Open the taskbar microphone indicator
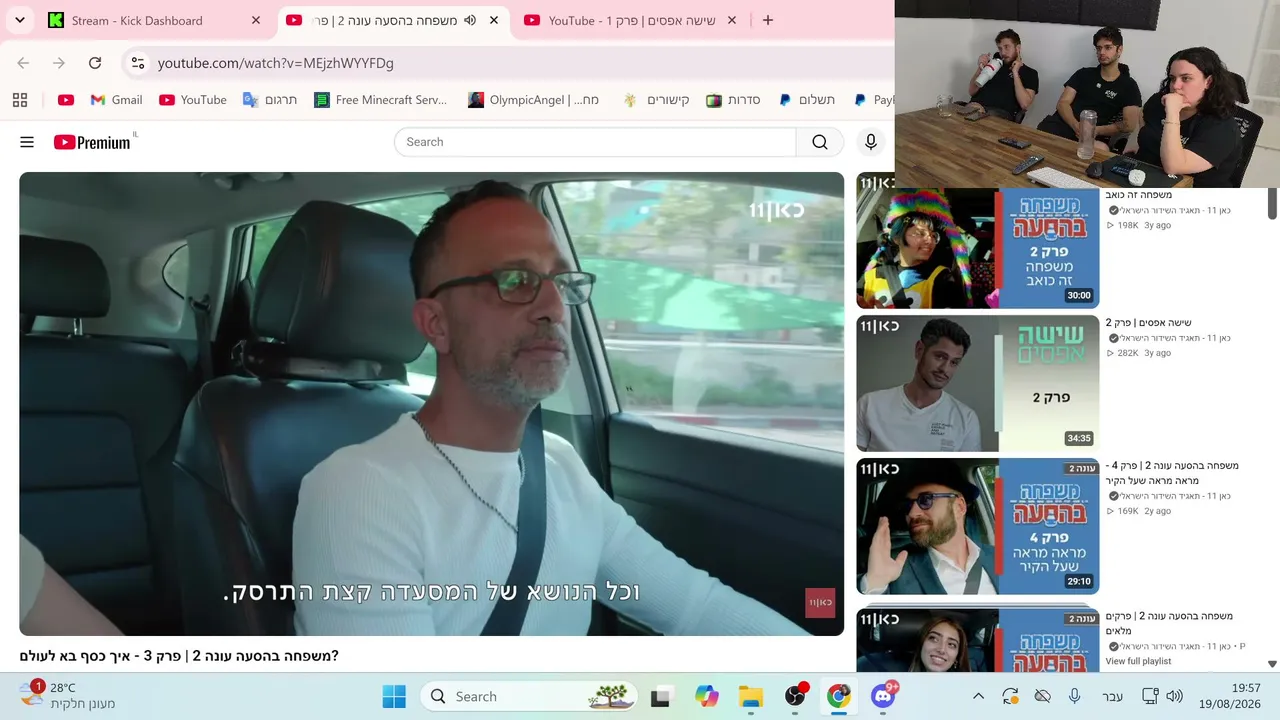 point(1075,697)
